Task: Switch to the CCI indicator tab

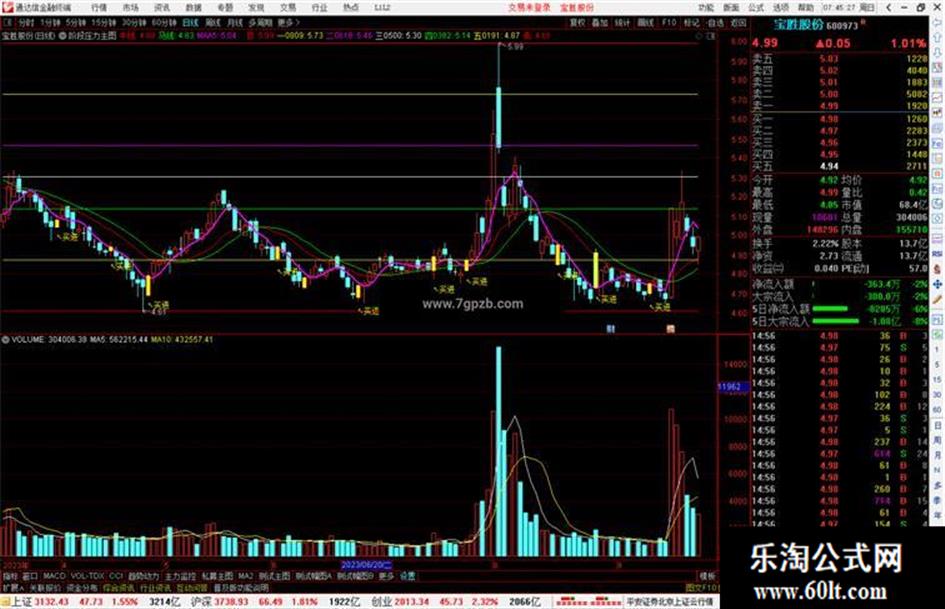Action: tap(116, 576)
